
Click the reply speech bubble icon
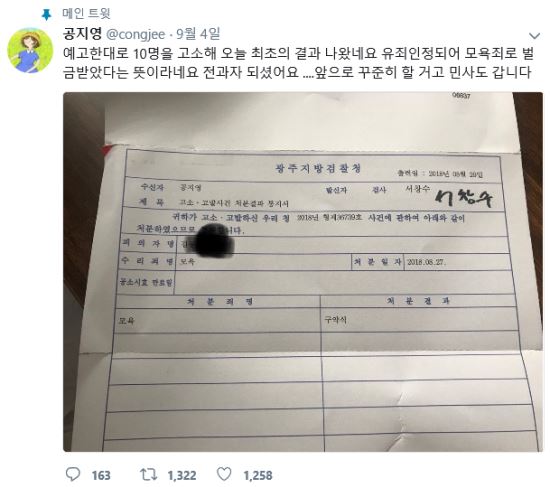(x=73, y=474)
